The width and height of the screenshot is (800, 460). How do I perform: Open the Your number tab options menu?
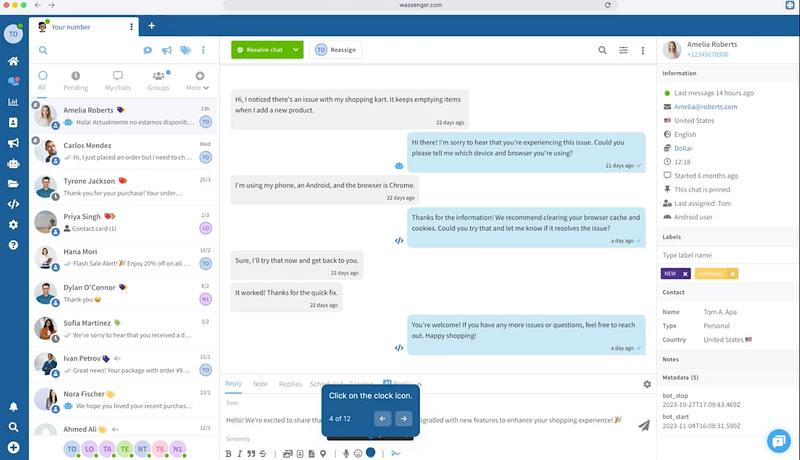(131, 26)
